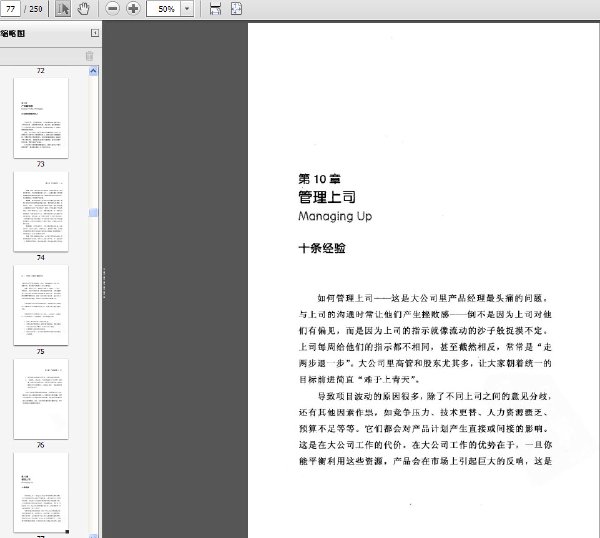Click the thumbnail scrollbar up arrow

(93, 71)
